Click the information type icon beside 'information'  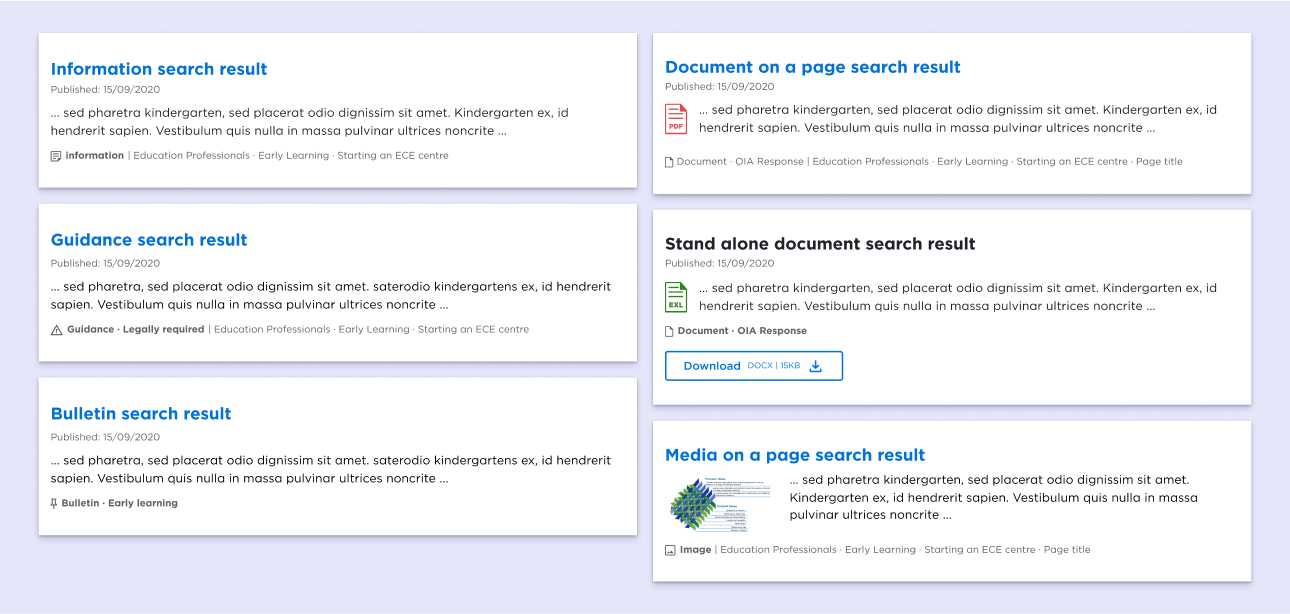click(56, 156)
